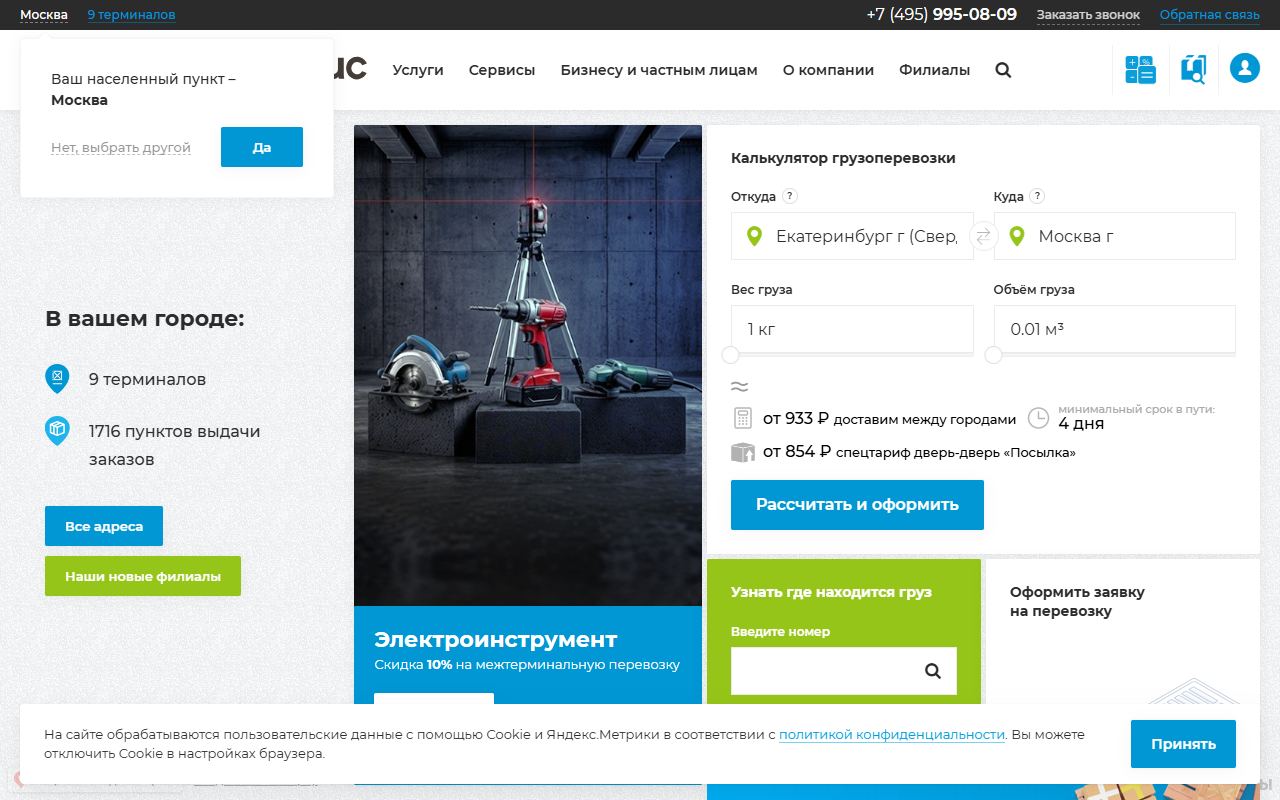Click the calculator icon beside от 933 ₽
The width and height of the screenshot is (1280, 800).
[x=742, y=419]
